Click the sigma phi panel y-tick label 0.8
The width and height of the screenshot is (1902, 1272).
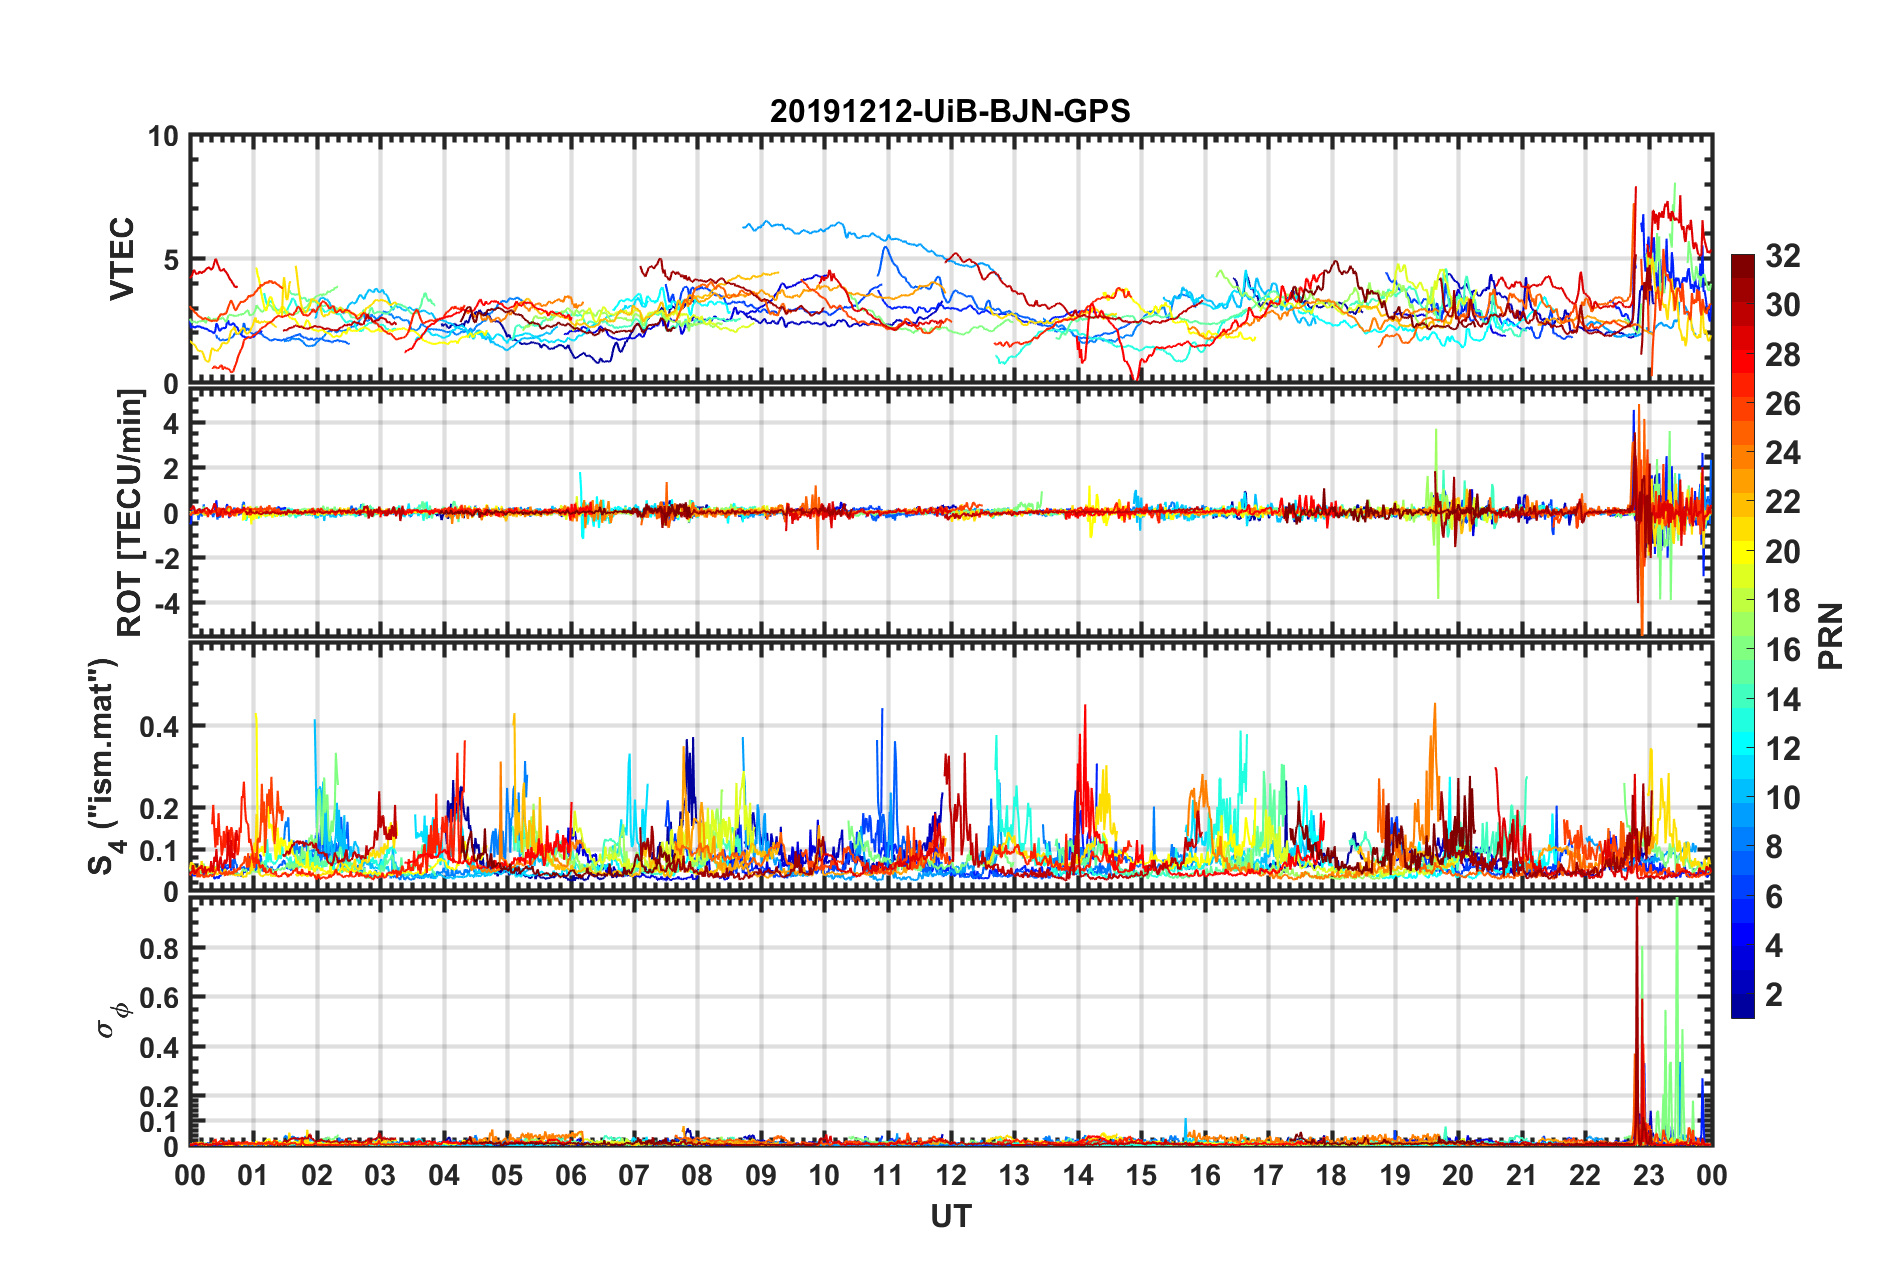pos(160,948)
